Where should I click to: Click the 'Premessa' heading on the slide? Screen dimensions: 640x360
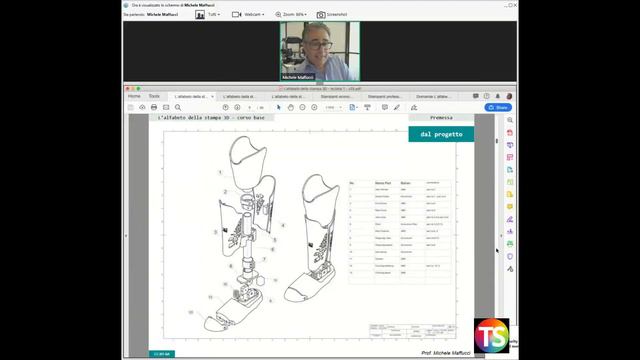click(441, 118)
